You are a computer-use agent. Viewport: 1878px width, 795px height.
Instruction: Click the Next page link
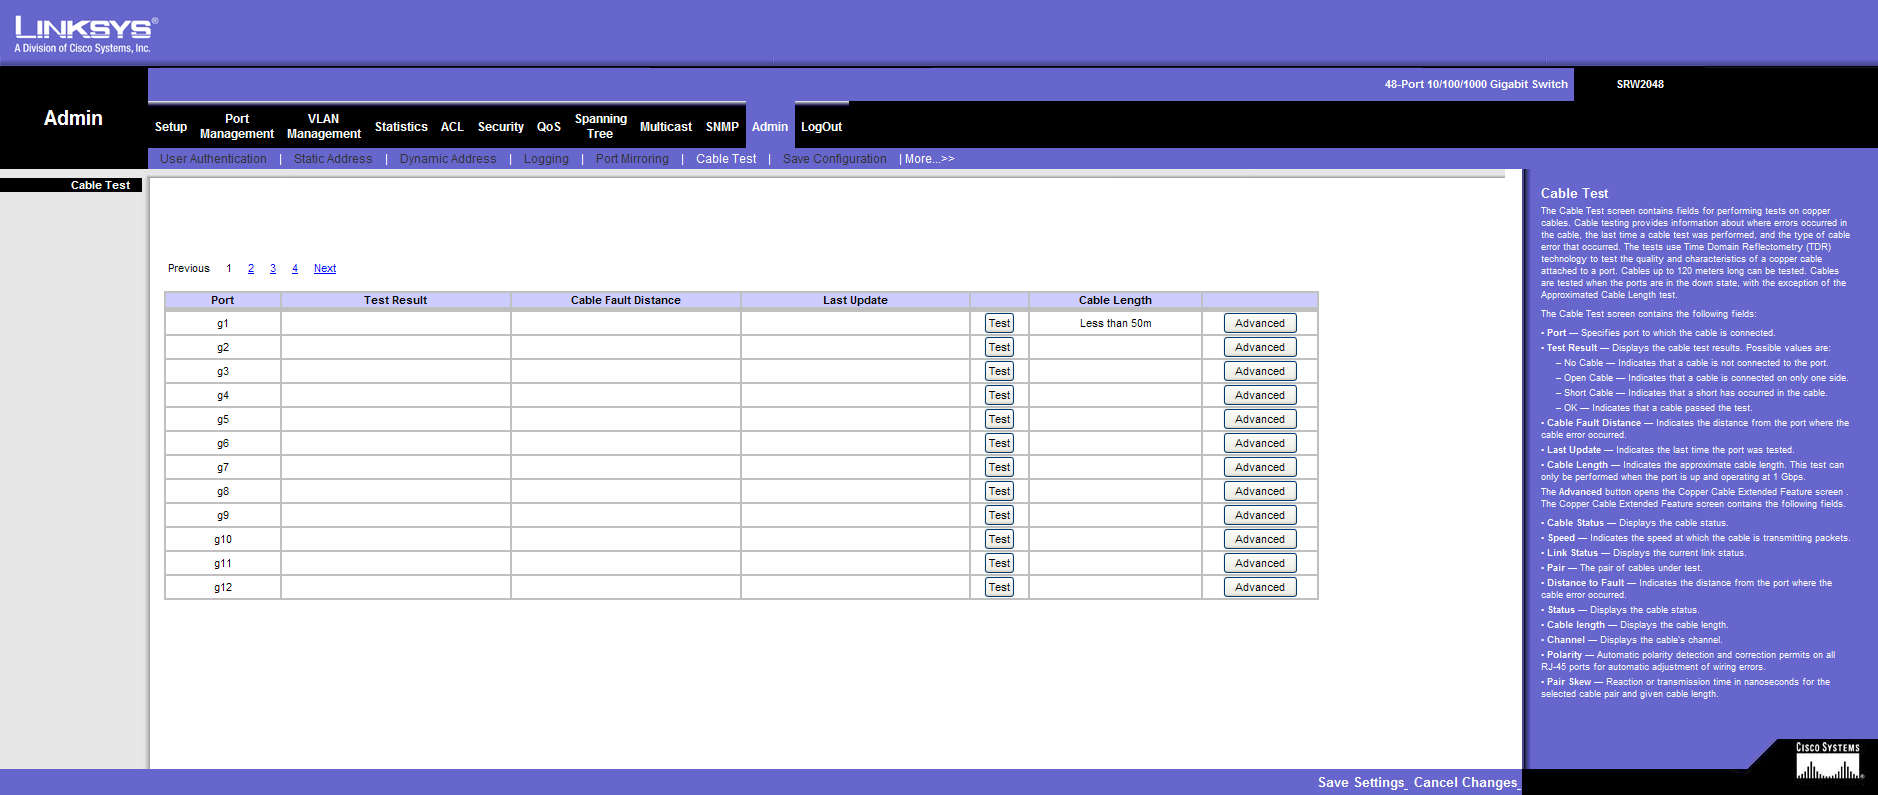(324, 268)
